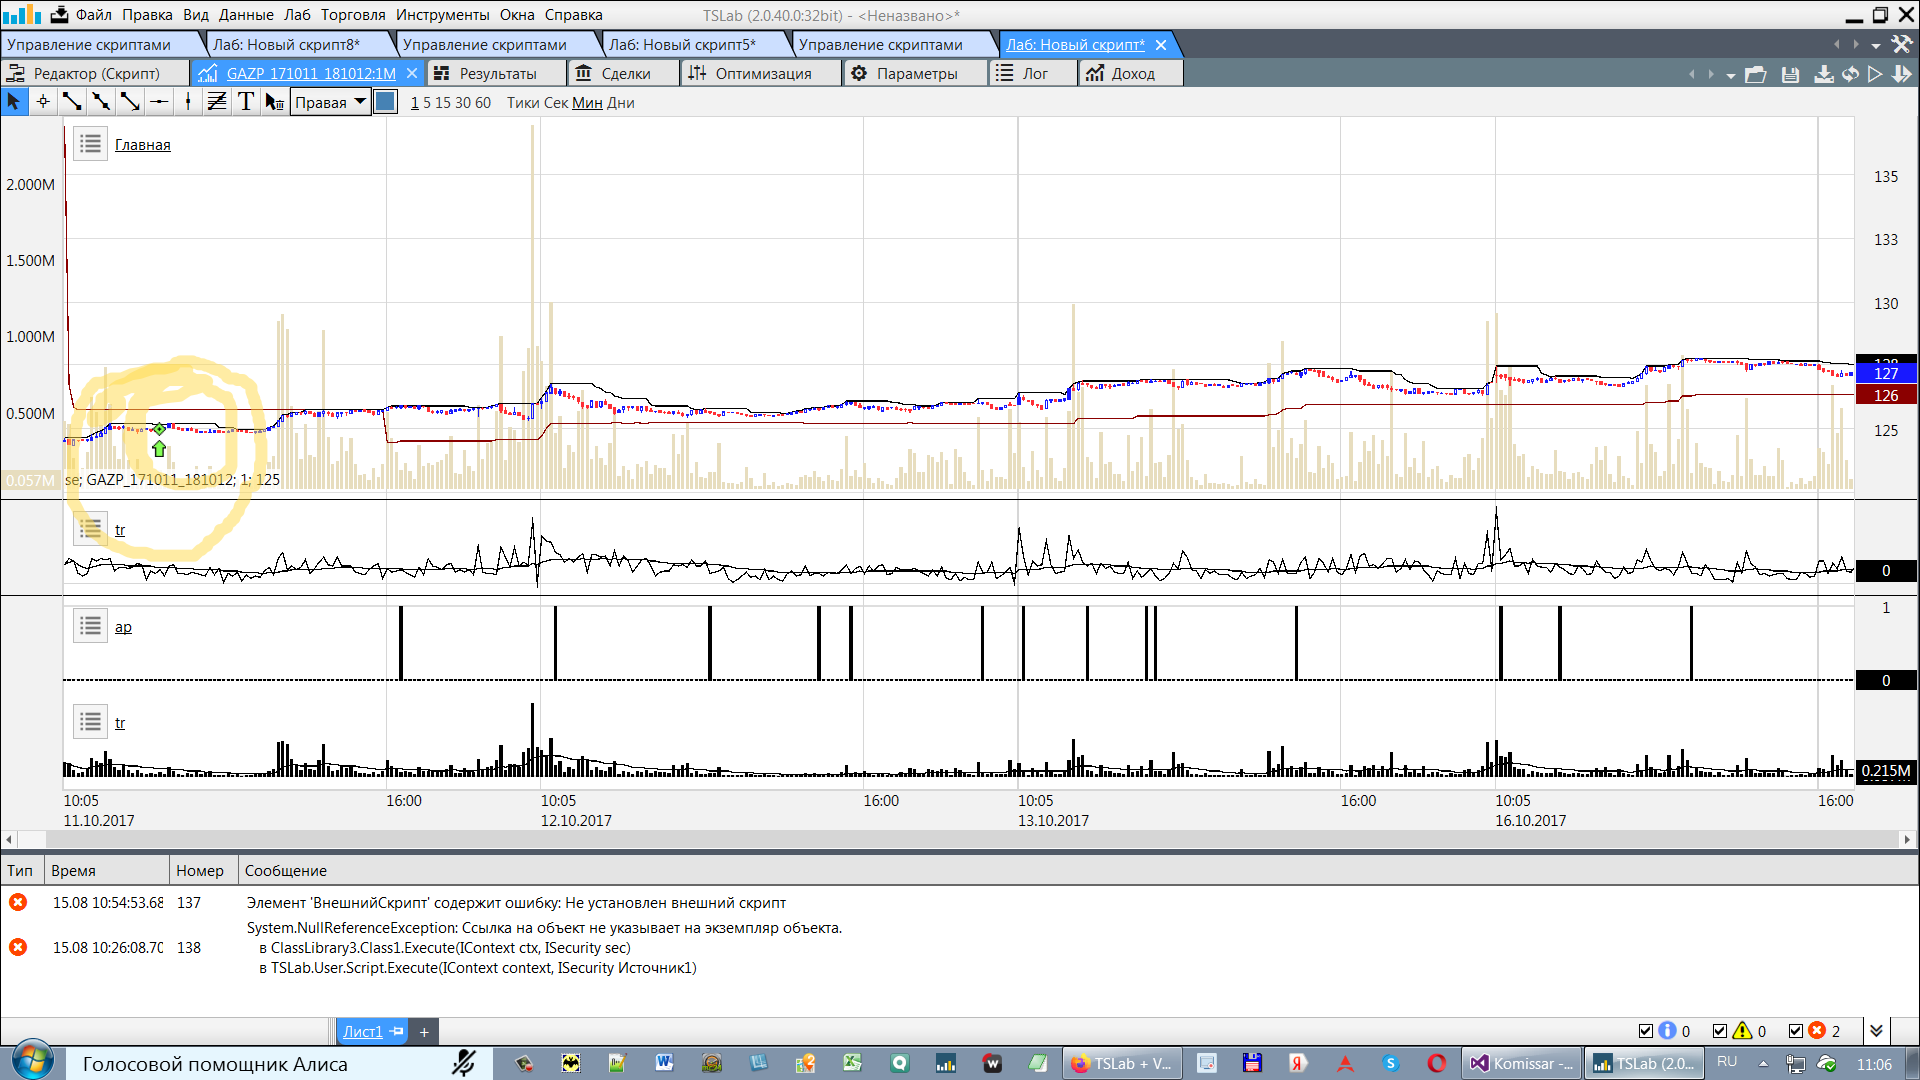This screenshot has height=1080, width=1920.
Task: Click the Главная pane link
Action: tap(142, 145)
